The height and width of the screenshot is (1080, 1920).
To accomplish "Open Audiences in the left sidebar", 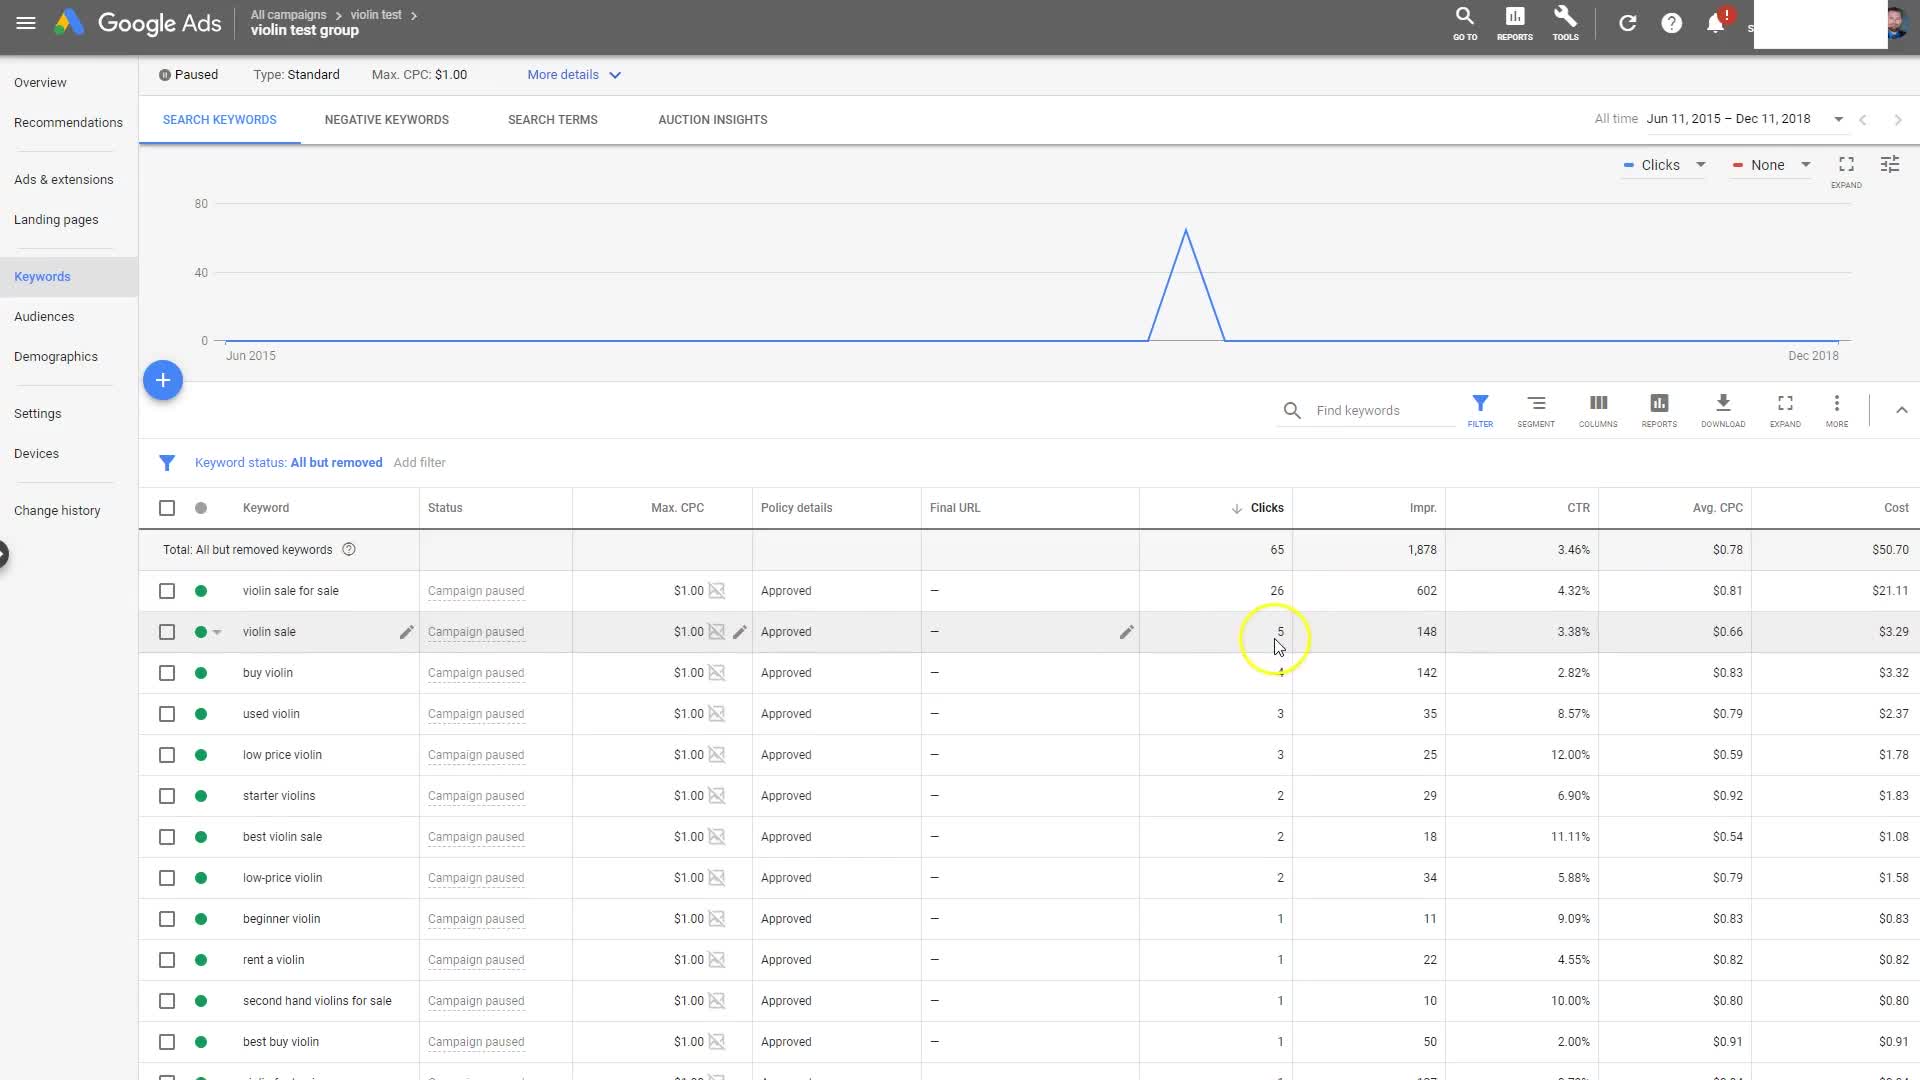I will (x=44, y=317).
